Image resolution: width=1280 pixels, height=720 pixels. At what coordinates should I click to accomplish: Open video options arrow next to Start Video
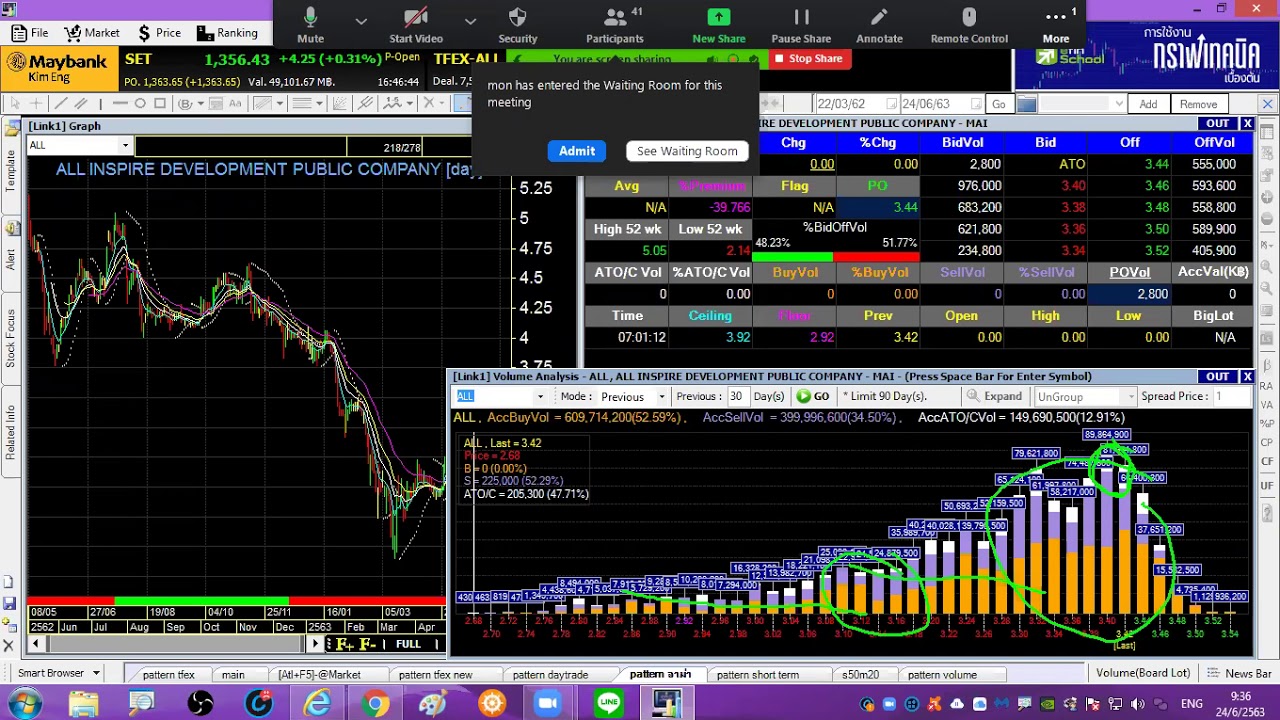point(470,20)
